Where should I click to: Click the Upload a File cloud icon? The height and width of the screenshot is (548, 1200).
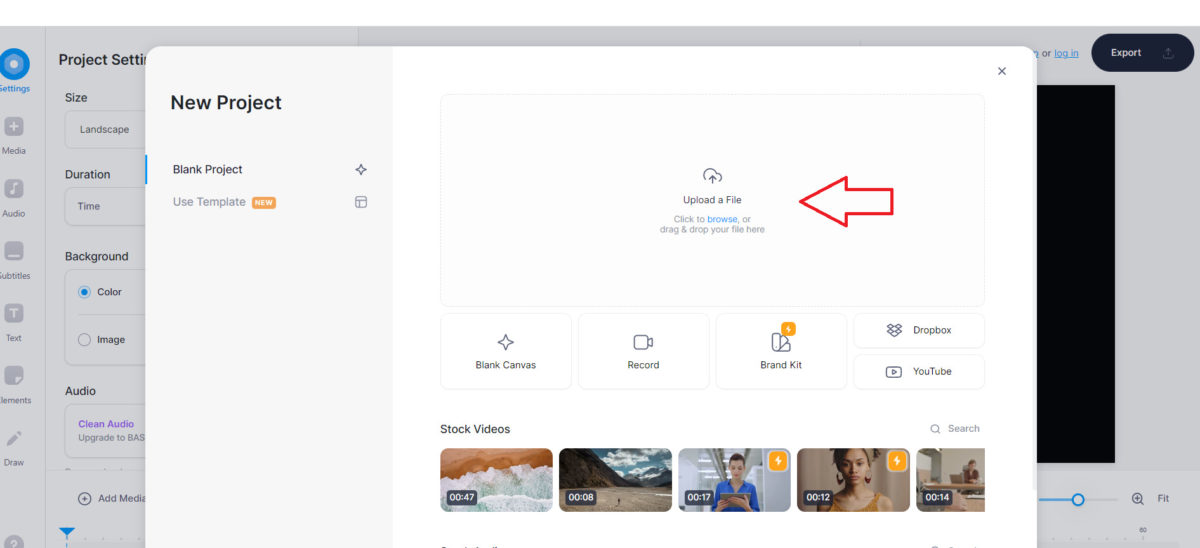[x=712, y=177]
